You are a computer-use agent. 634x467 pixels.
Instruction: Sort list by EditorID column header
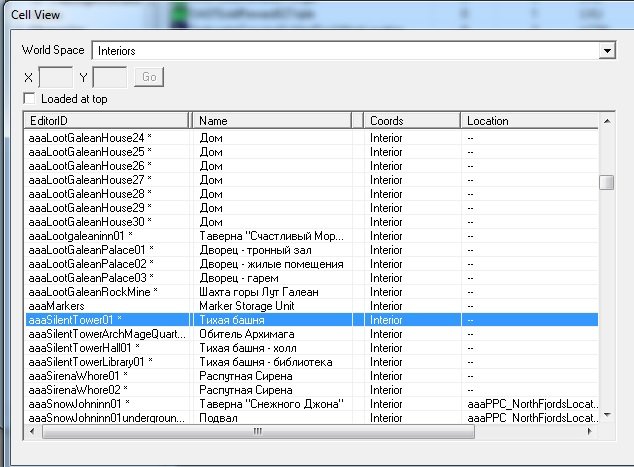[x=105, y=121]
